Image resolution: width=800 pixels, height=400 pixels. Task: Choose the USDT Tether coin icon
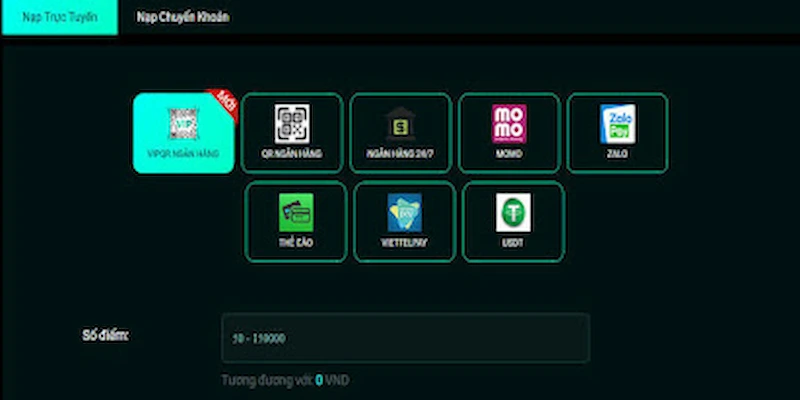513,212
